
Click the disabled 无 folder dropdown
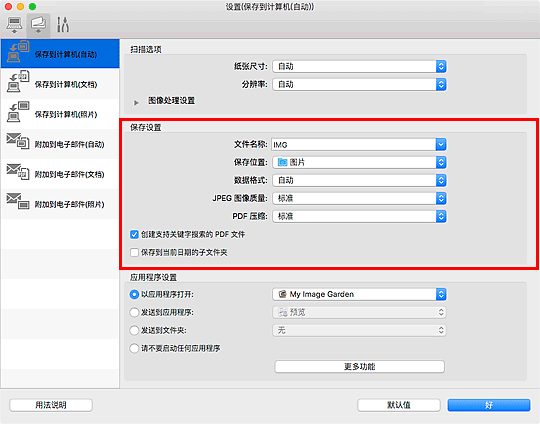tap(359, 330)
